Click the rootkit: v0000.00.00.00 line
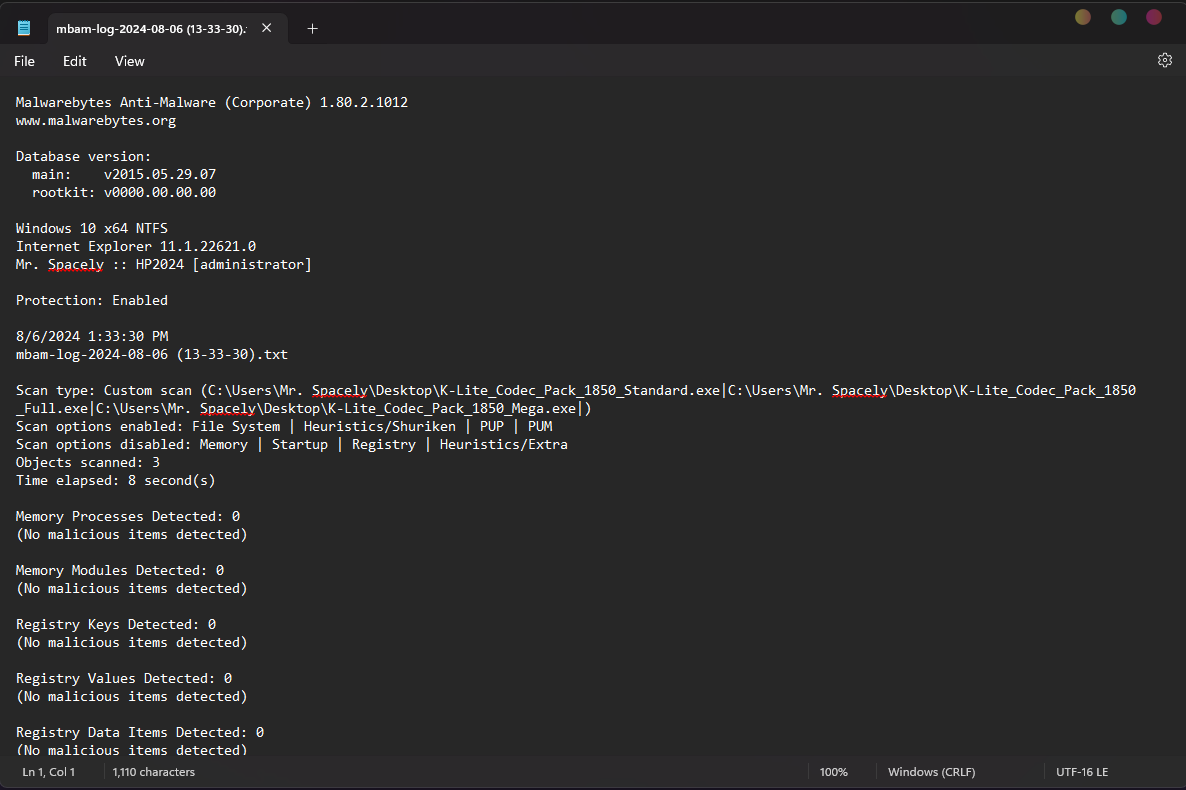This screenshot has height=790, width=1186. [x=124, y=192]
